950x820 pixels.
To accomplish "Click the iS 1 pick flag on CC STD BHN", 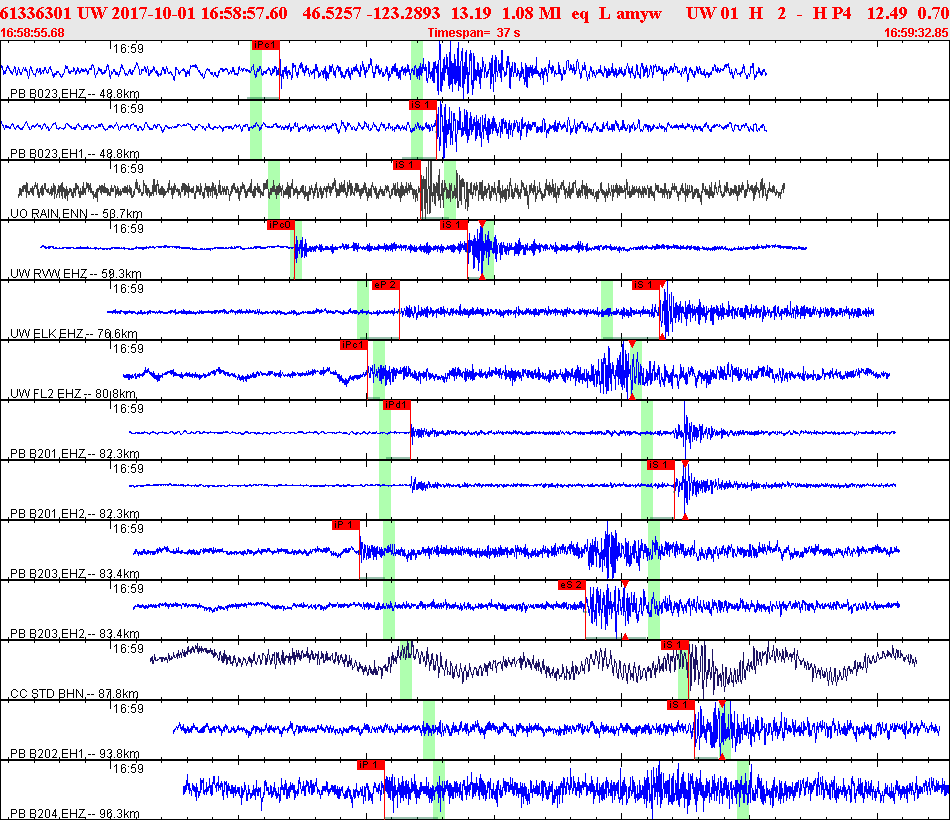I will pos(675,645).
